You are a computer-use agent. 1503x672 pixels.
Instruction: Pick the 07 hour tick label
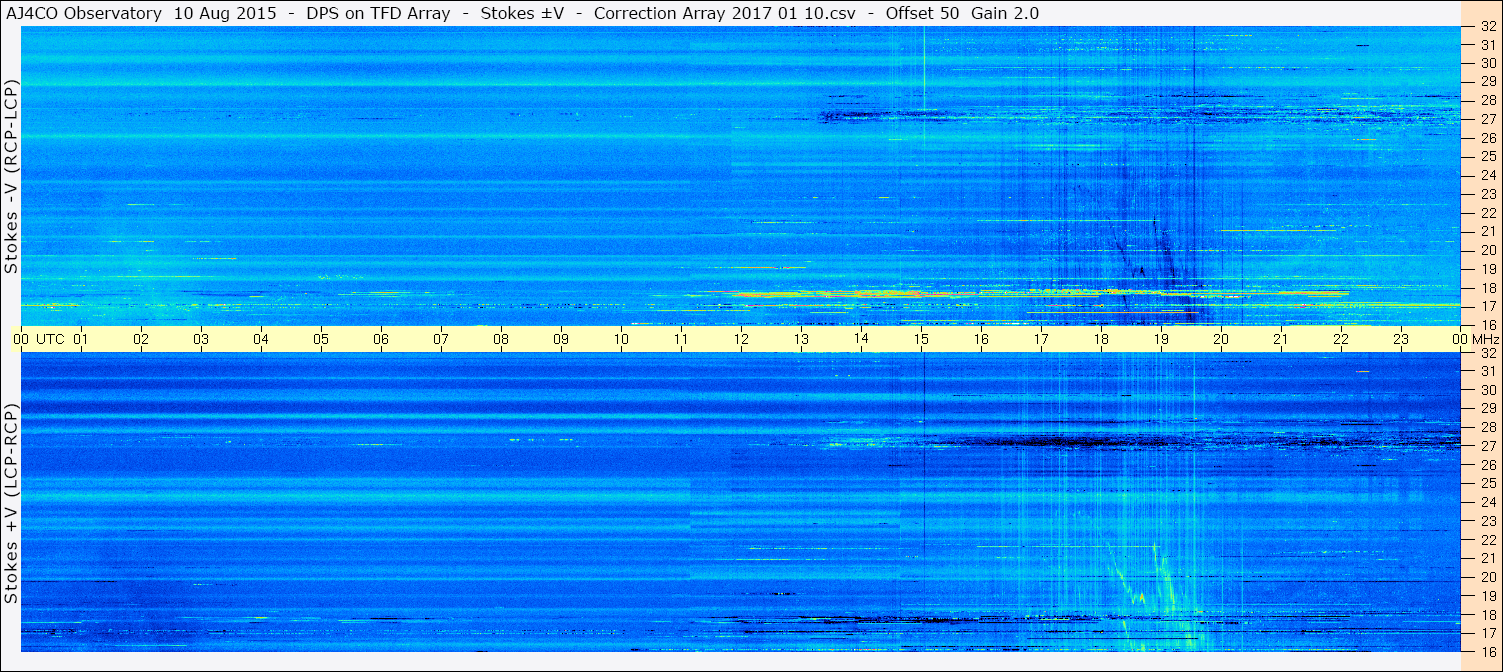[441, 339]
